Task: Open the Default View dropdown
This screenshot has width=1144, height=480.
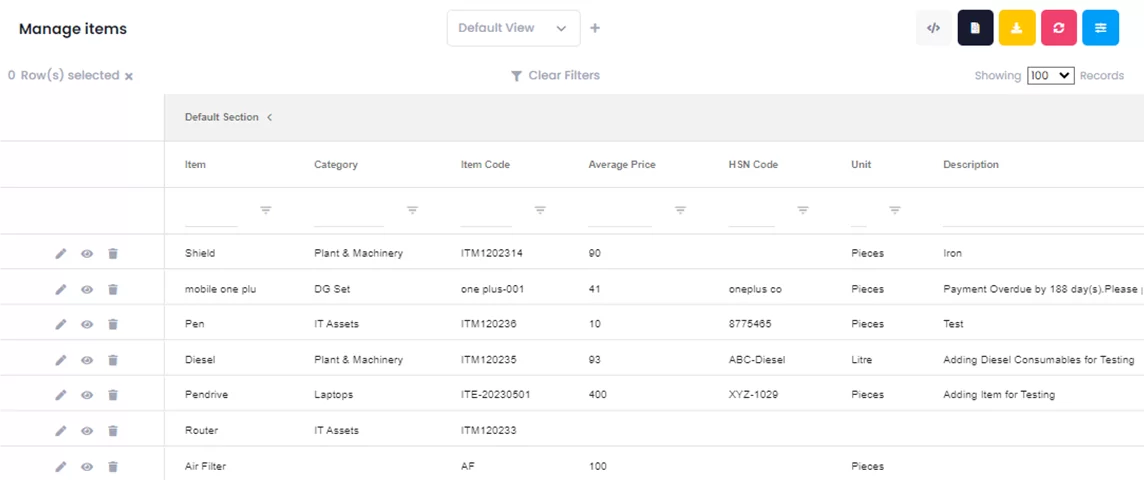Action: click(513, 28)
